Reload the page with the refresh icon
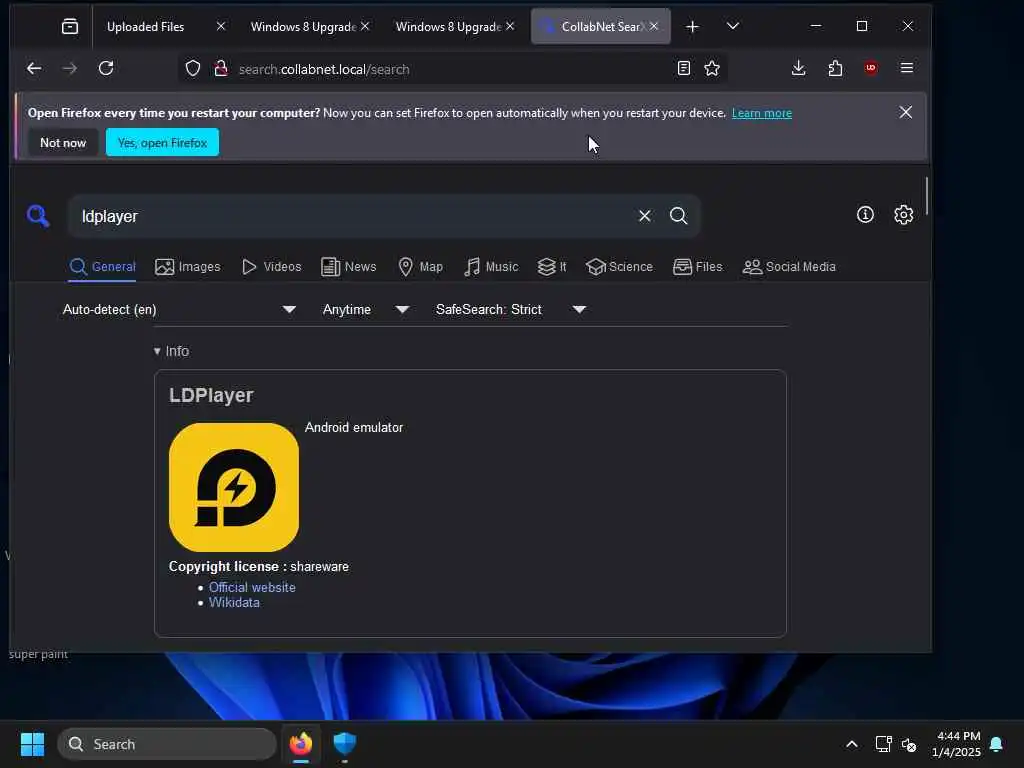 tap(106, 68)
